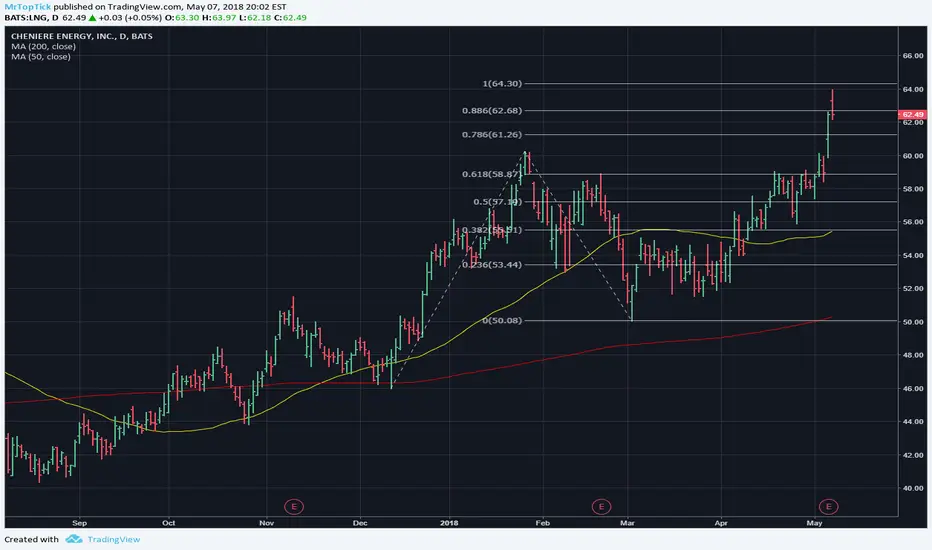Click the February earnings E marker
Viewport: 932px width, 550px height.
coord(601,507)
